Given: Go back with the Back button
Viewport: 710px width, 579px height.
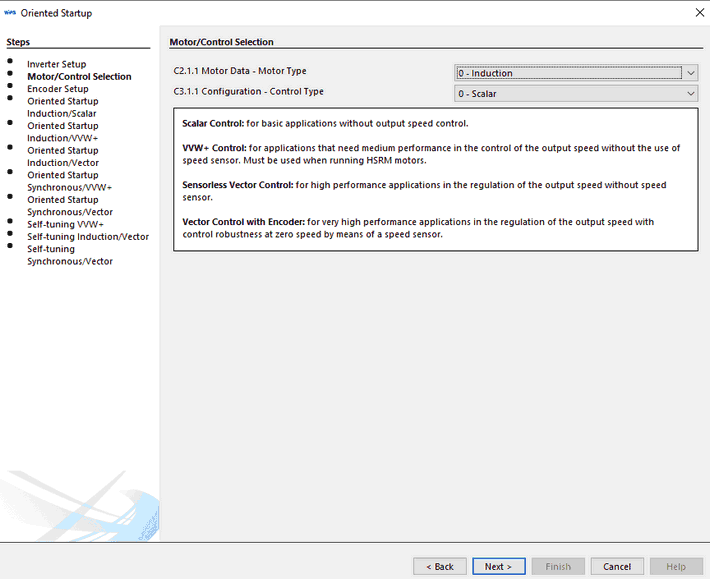Looking at the screenshot, I should point(440,566).
